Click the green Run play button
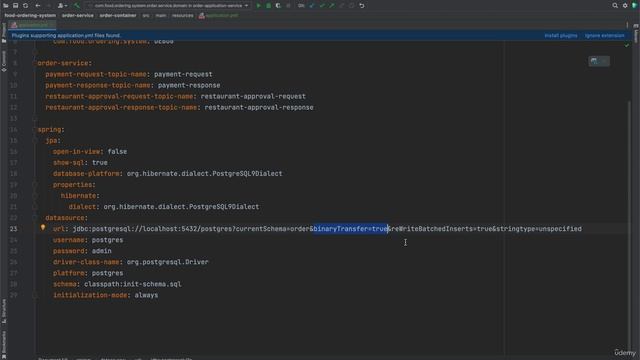Viewport: 640px width, 360px height. click(258, 6)
